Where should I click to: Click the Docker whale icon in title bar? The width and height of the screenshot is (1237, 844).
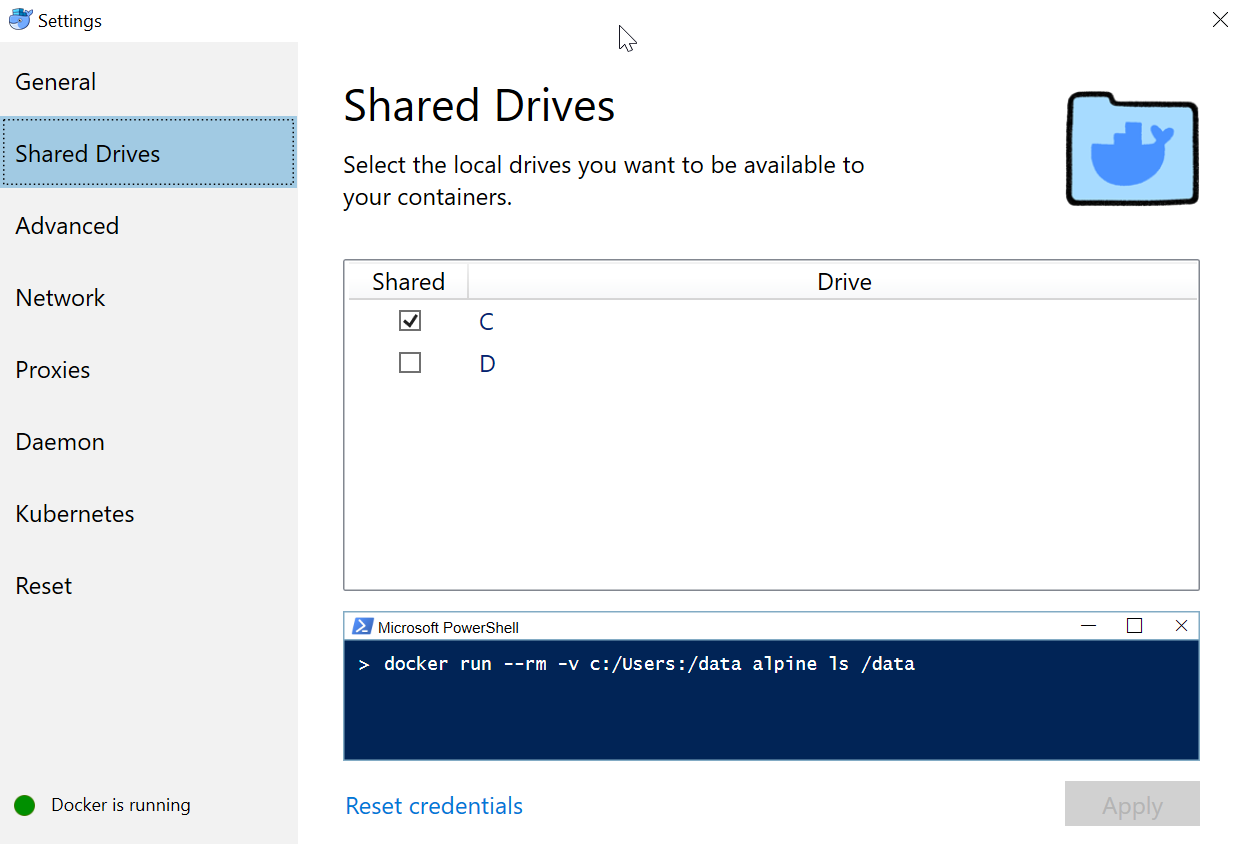(x=20, y=20)
